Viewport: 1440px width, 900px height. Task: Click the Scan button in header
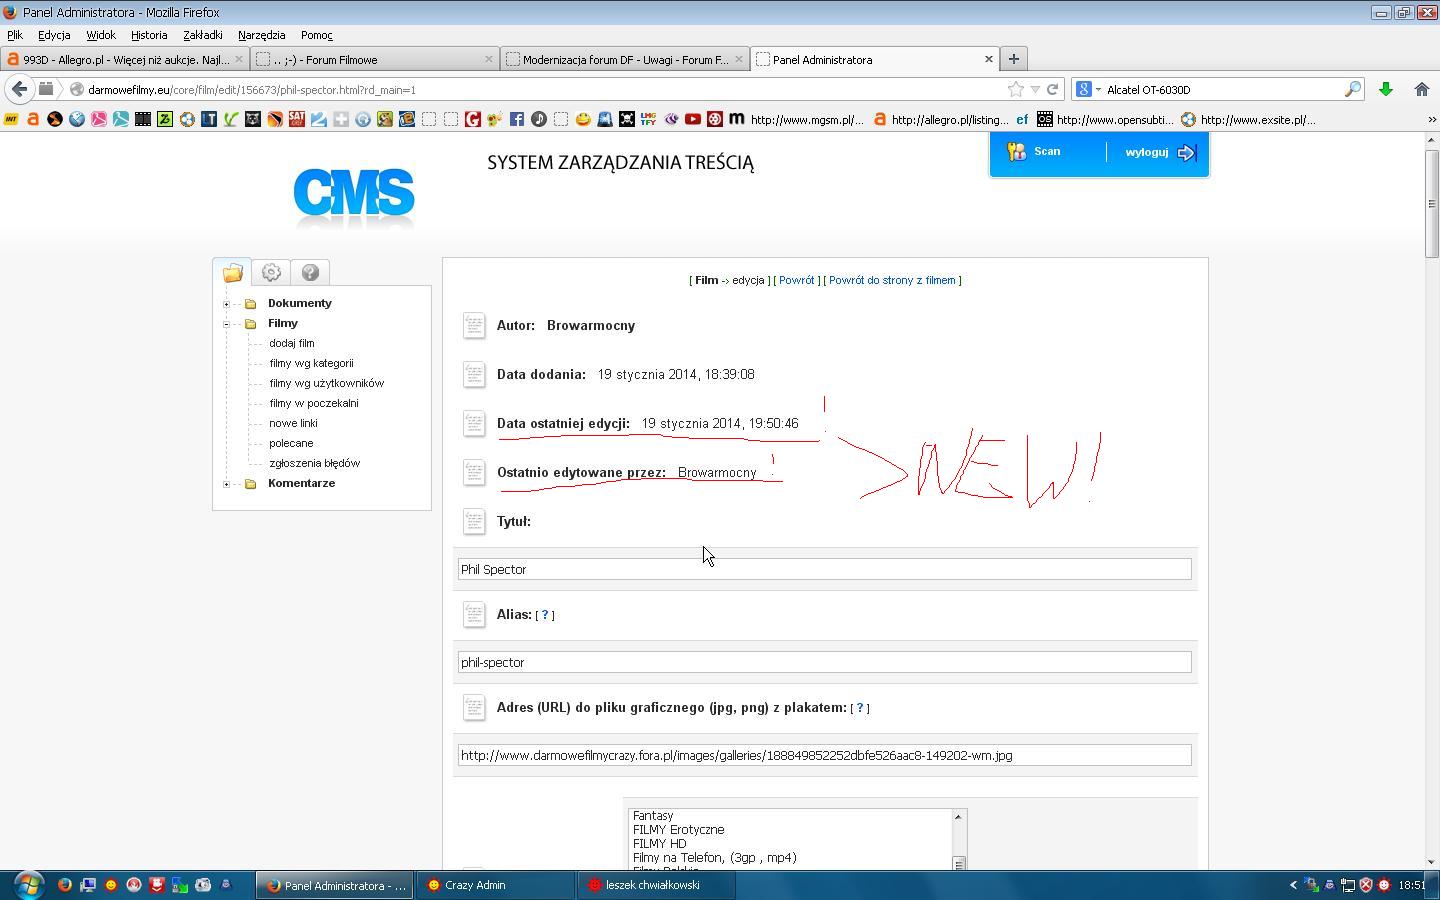(1034, 152)
